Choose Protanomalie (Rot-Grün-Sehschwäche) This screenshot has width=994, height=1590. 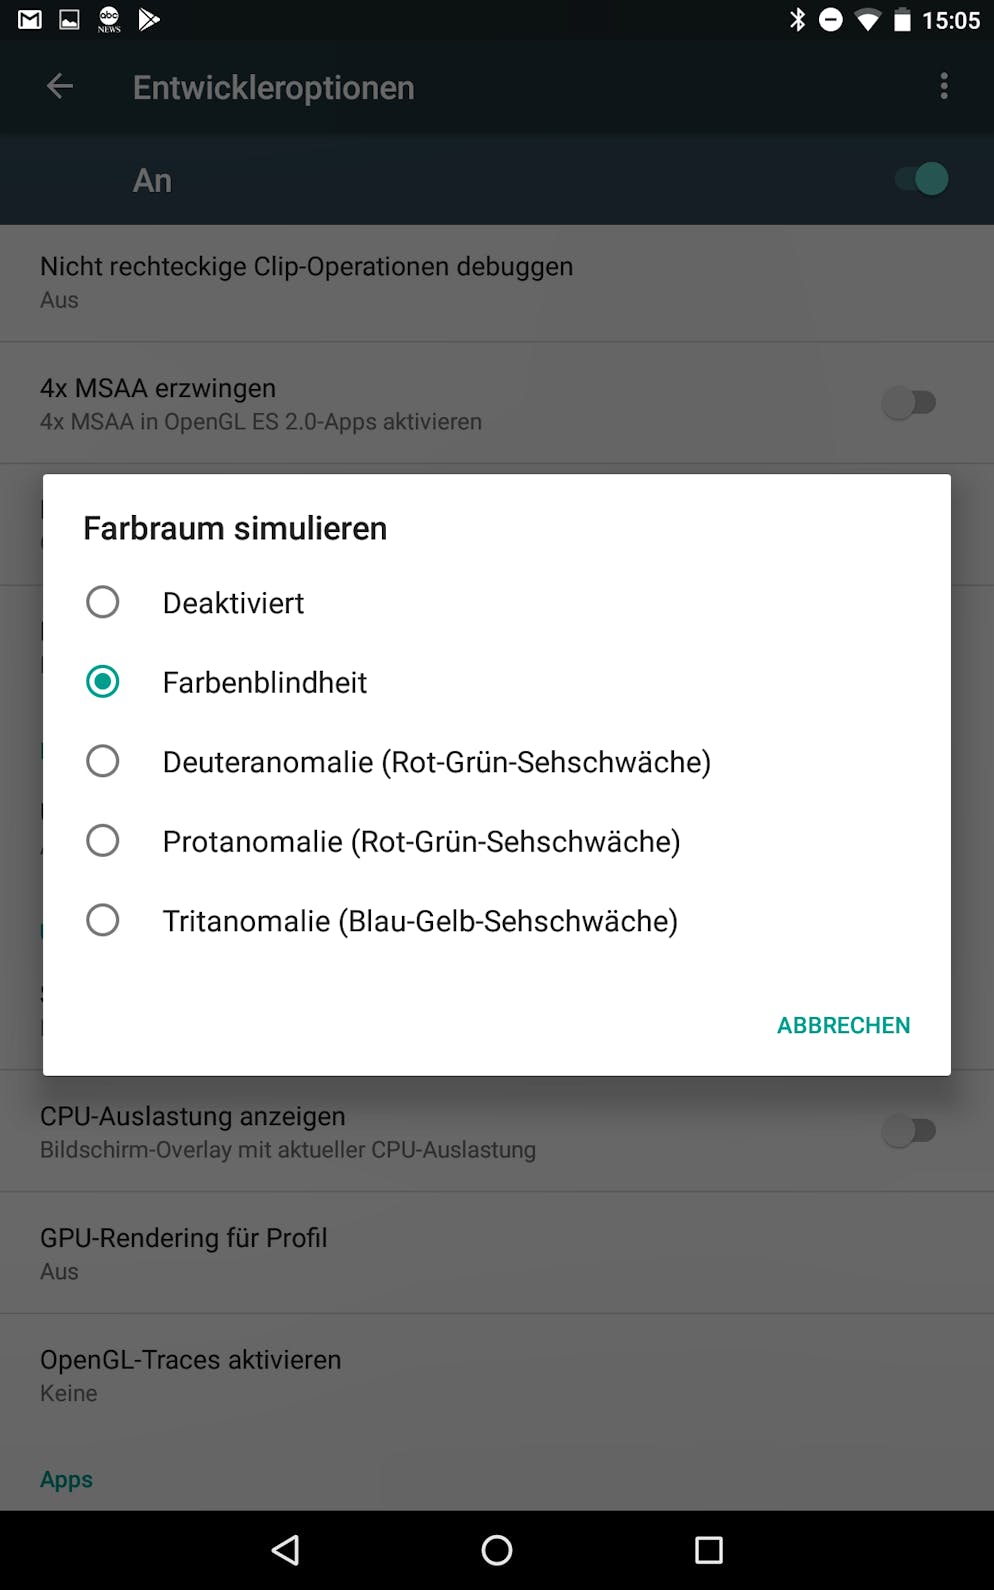pos(497,841)
